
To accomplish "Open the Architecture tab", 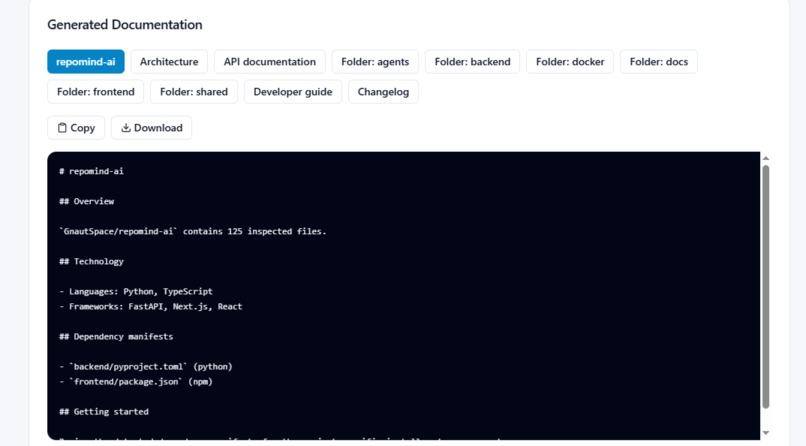I will pos(169,62).
